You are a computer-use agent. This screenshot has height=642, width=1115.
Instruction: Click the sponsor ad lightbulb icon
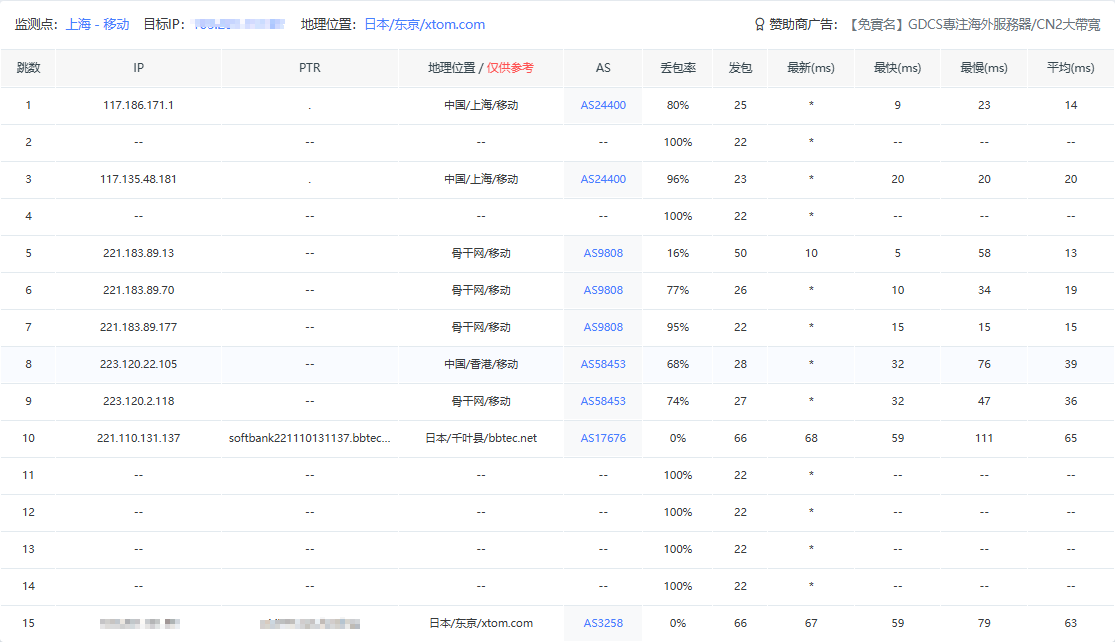tap(759, 25)
